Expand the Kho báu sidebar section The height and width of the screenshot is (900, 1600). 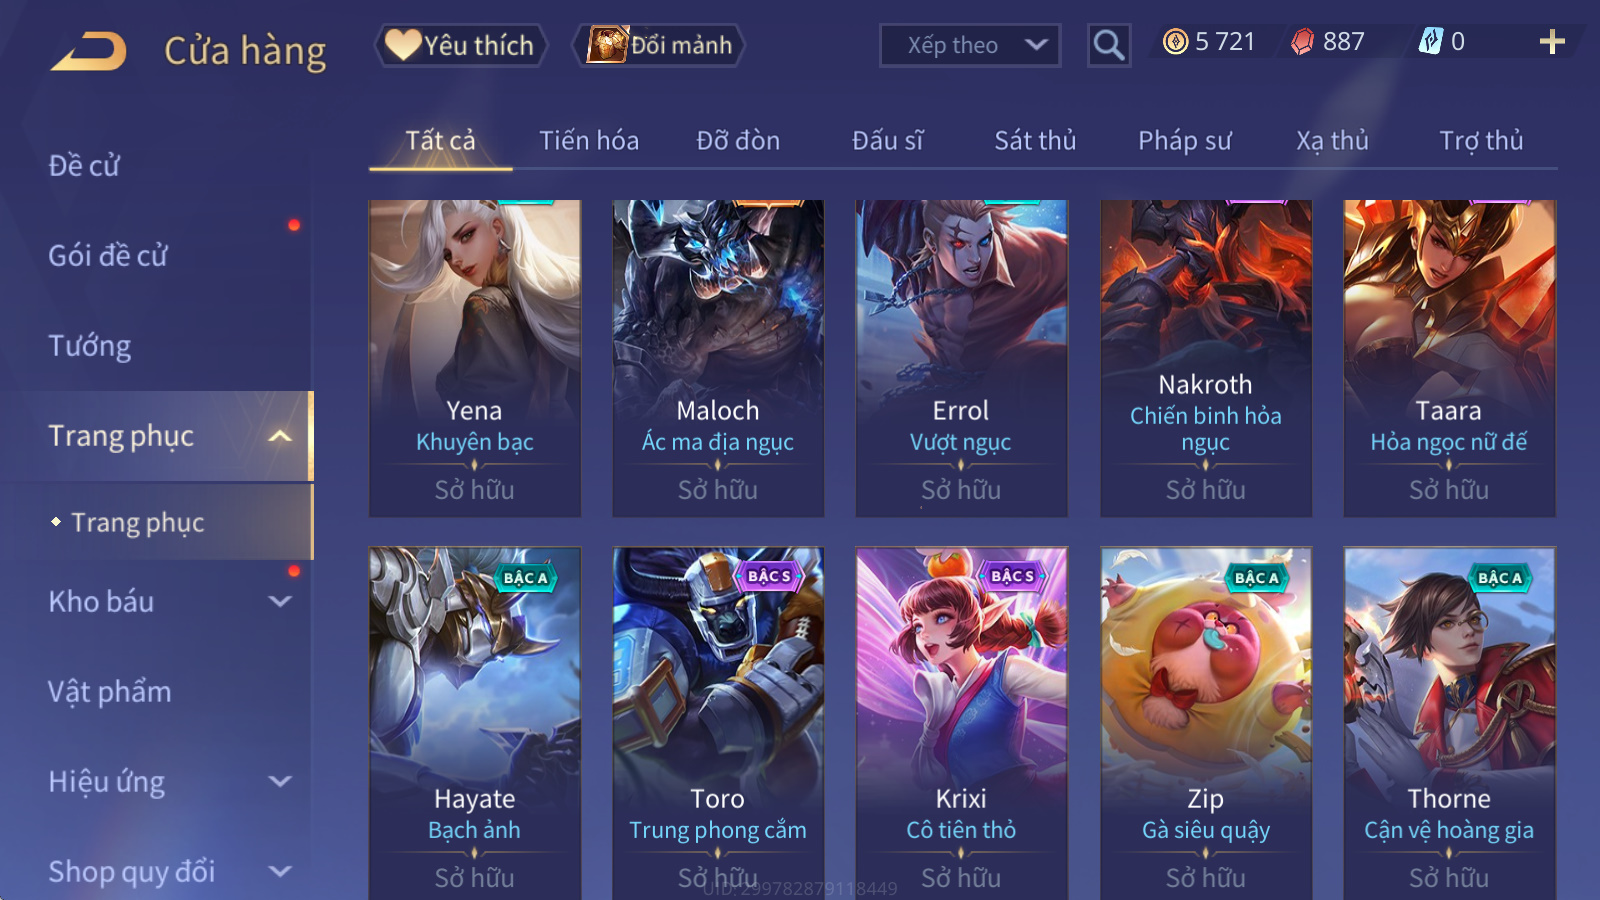pyautogui.click(x=281, y=602)
